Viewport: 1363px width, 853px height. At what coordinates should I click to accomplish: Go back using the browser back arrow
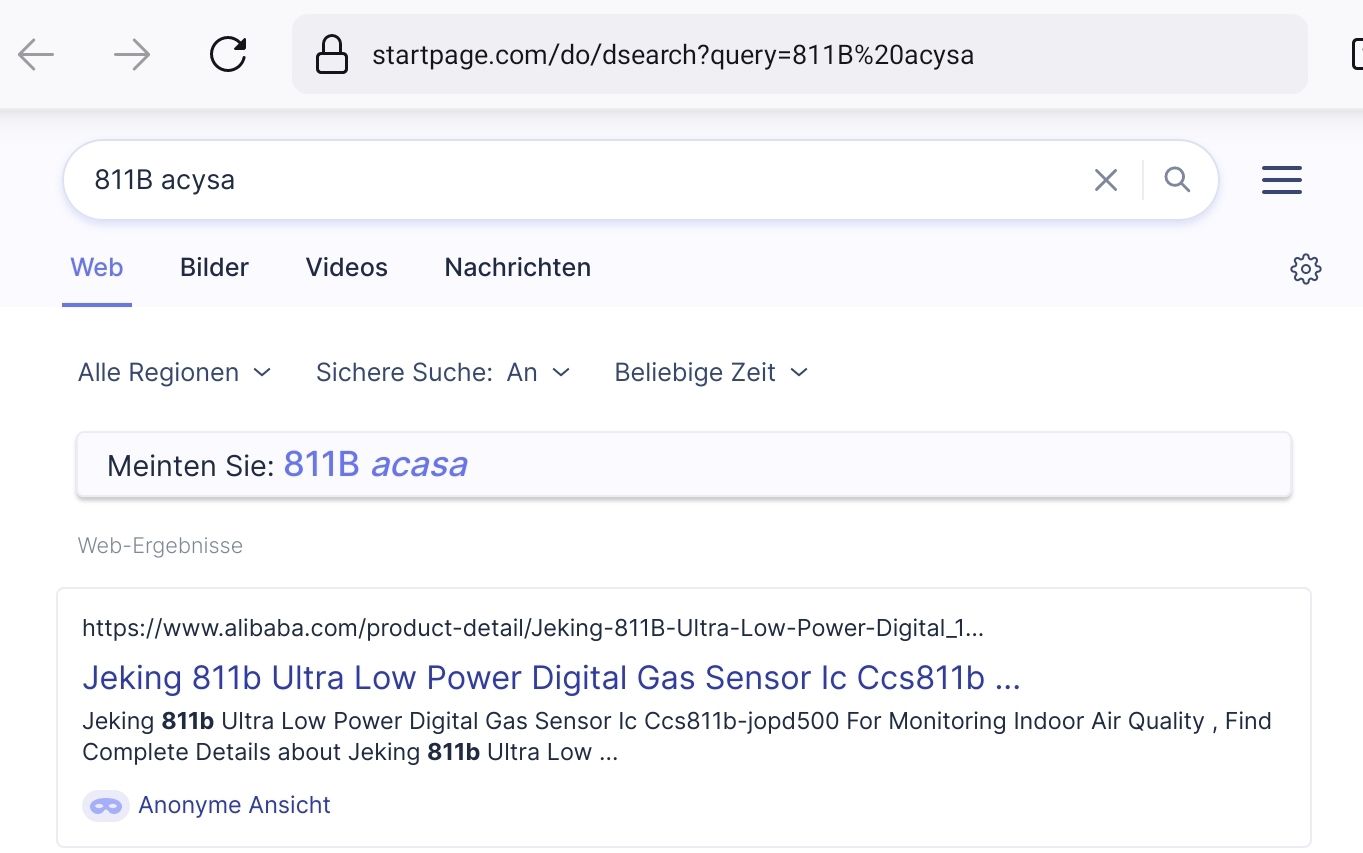click(x=36, y=55)
